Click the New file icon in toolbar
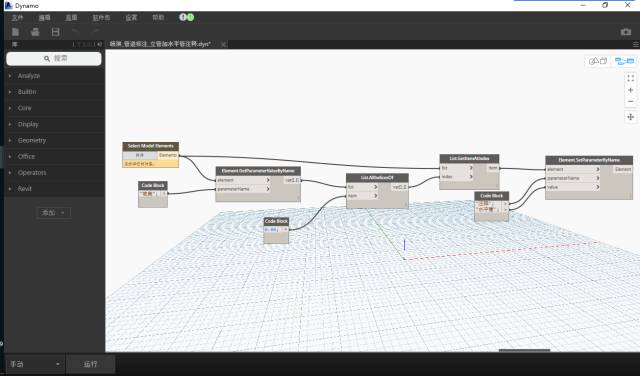The width and height of the screenshot is (640, 376). [x=16, y=32]
